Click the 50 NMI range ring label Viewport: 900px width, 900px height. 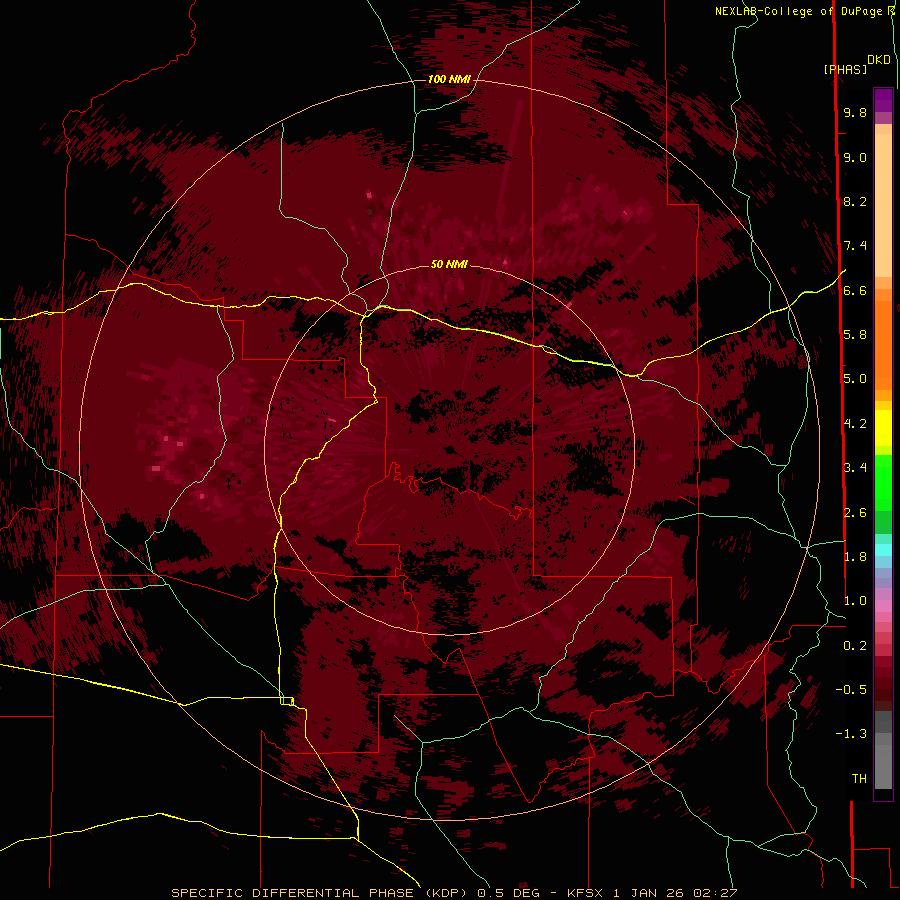[x=449, y=264]
